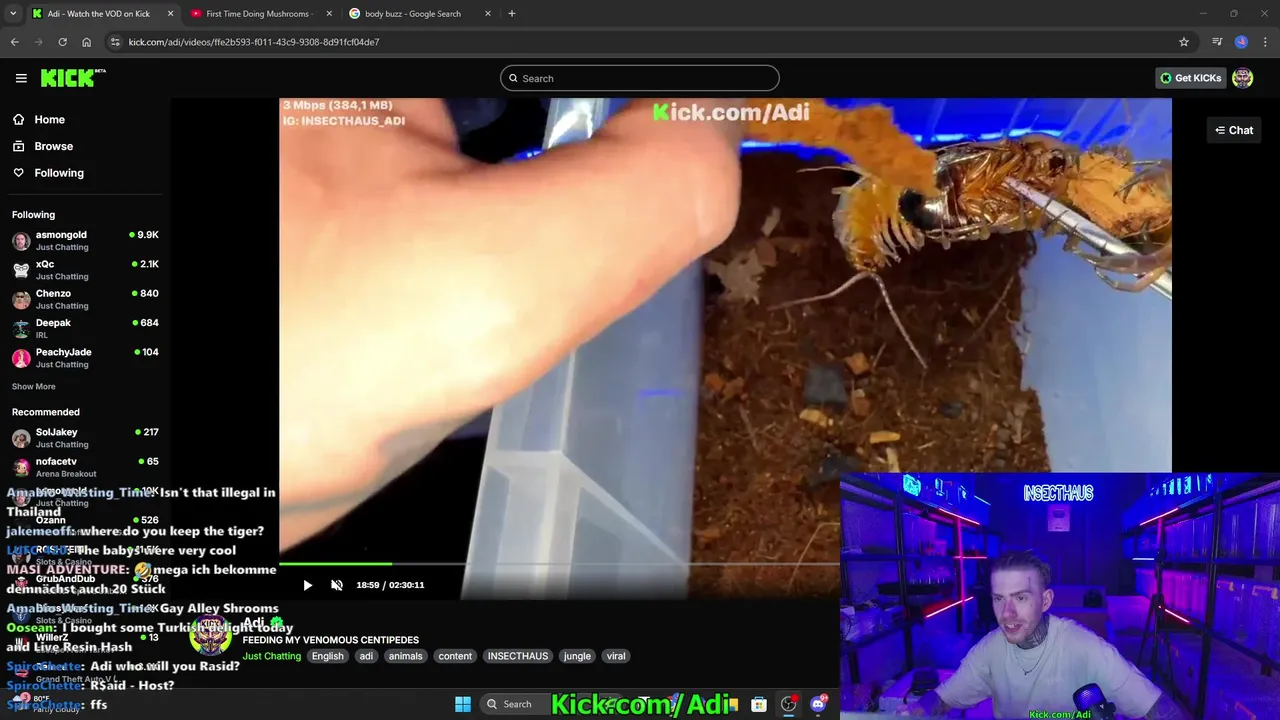The image size is (1280, 720).
Task: Open the user profile avatar menu
Action: pos(1243,78)
